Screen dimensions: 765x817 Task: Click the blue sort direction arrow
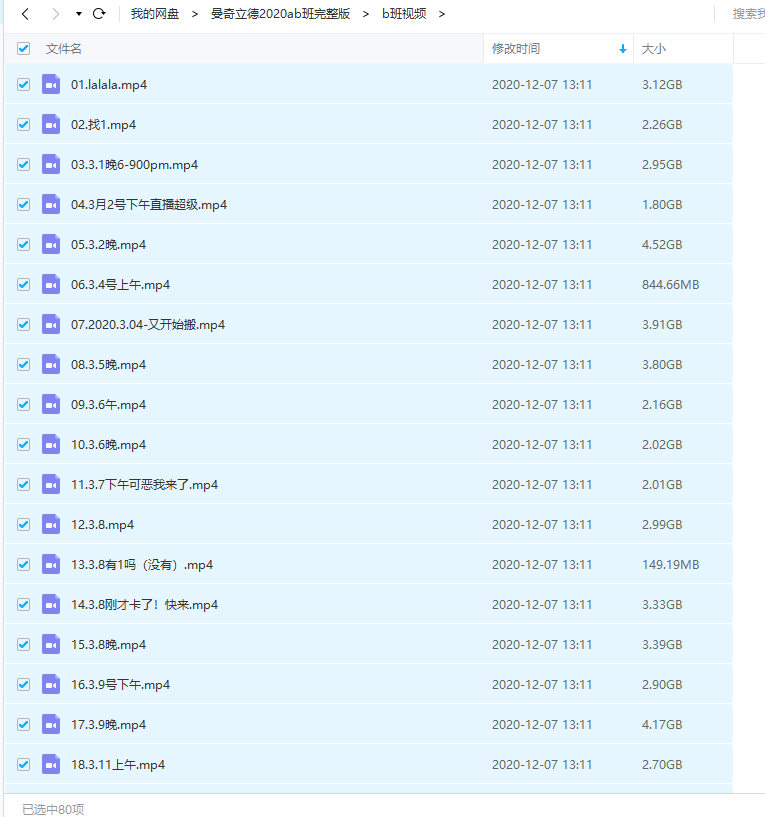[623, 49]
